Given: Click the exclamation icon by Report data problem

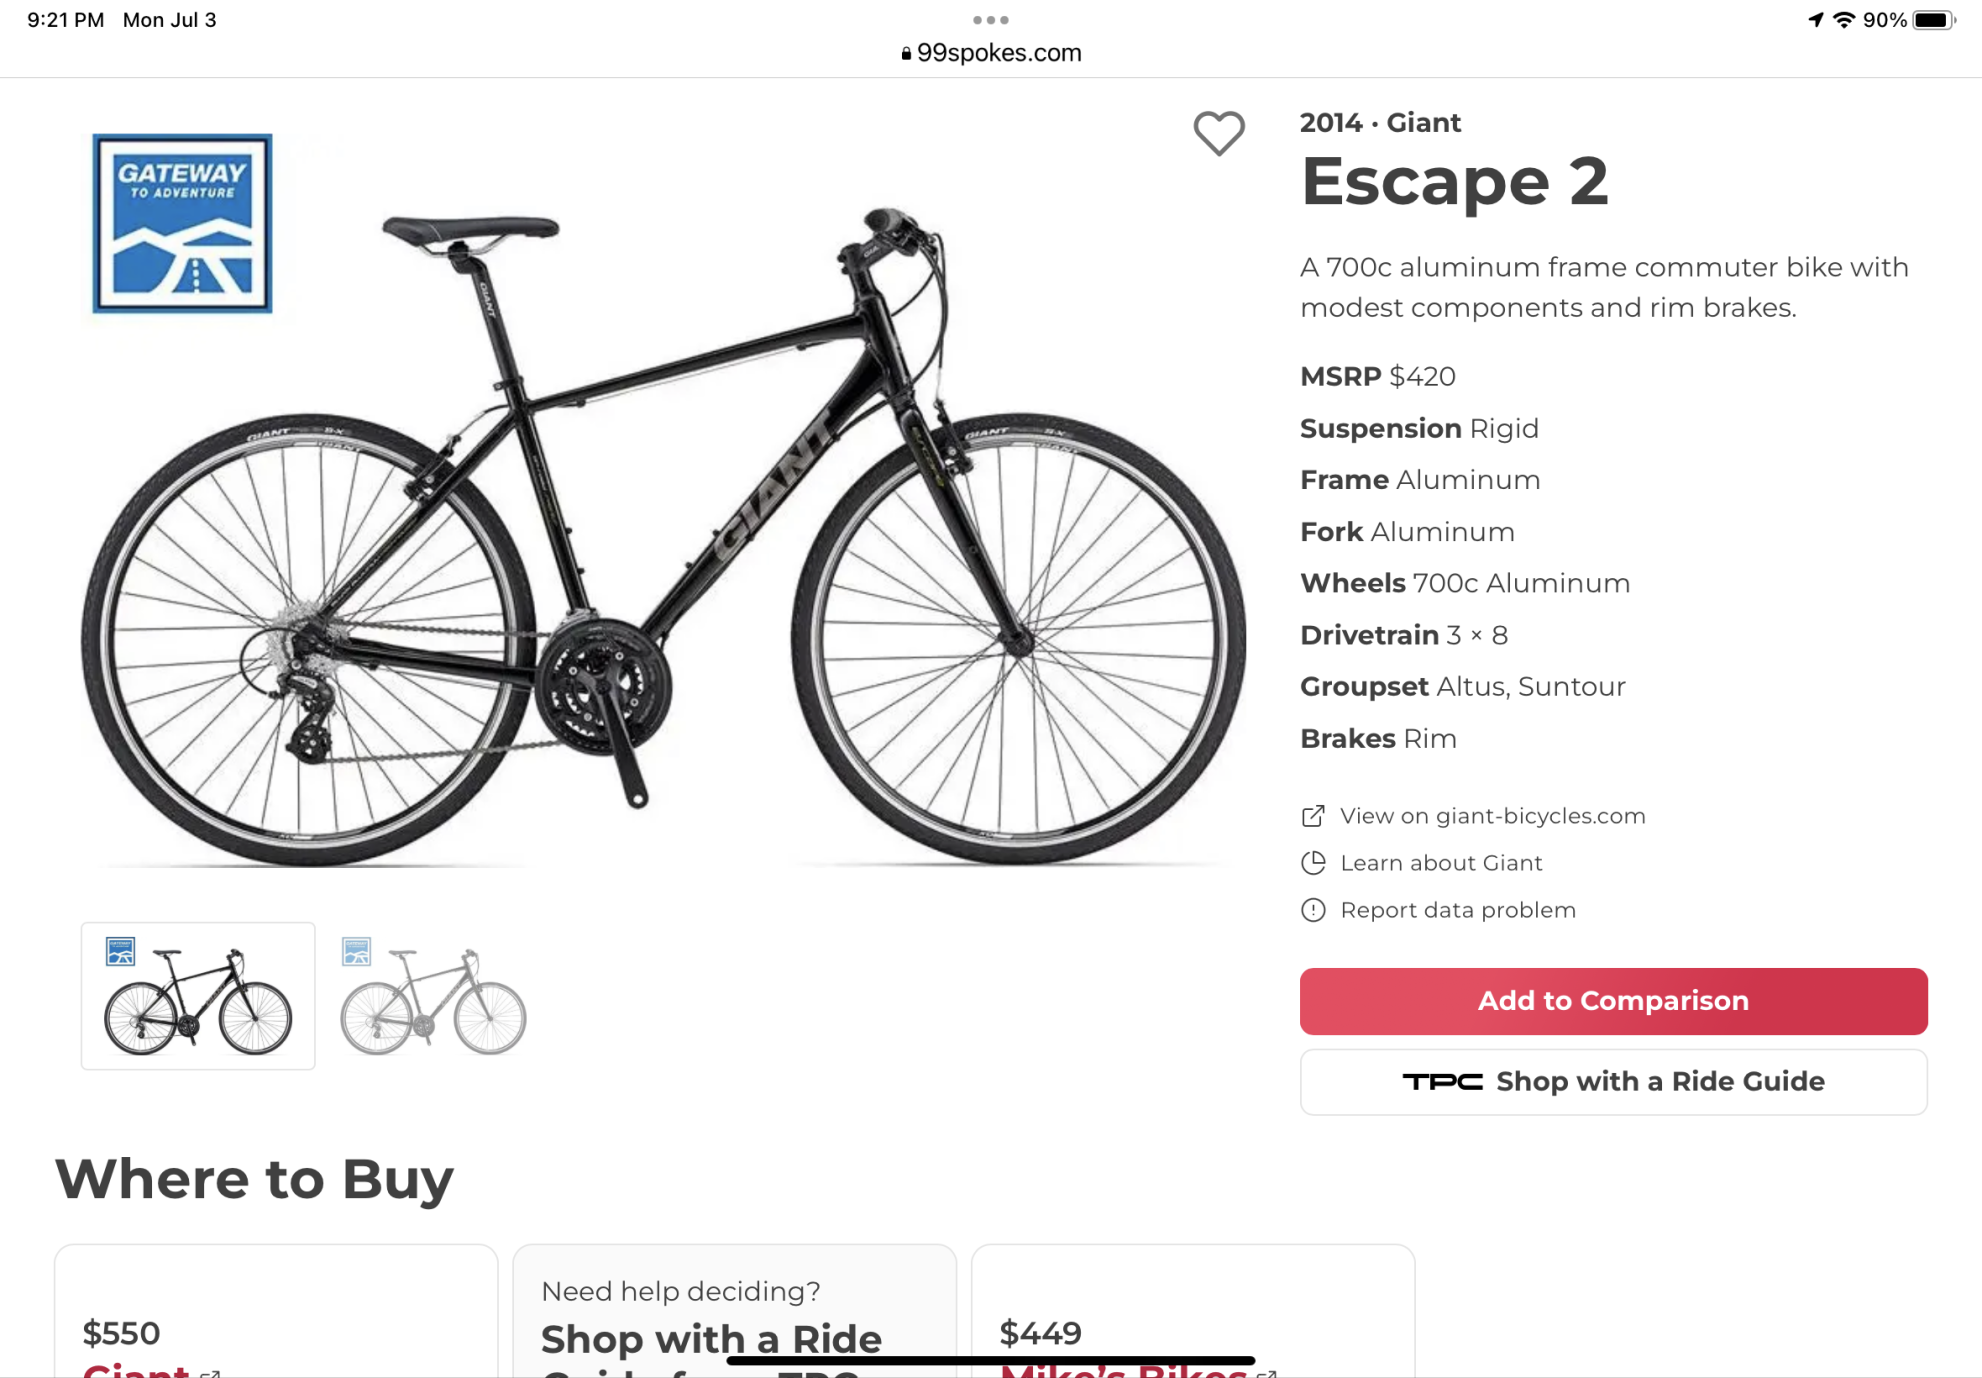Looking at the screenshot, I should pyautogui.click(x=1313, y=910).
